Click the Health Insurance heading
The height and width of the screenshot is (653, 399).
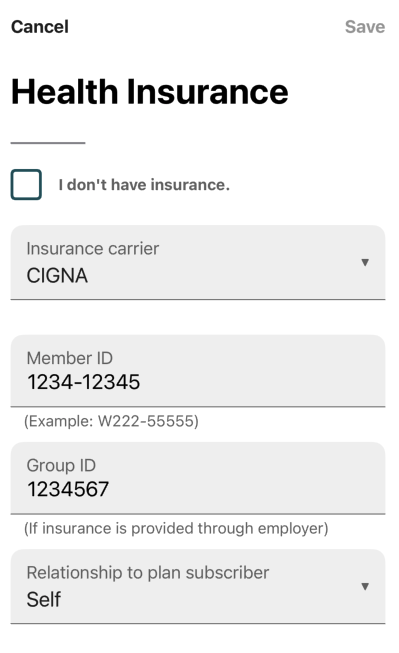[x=150, y=92]
